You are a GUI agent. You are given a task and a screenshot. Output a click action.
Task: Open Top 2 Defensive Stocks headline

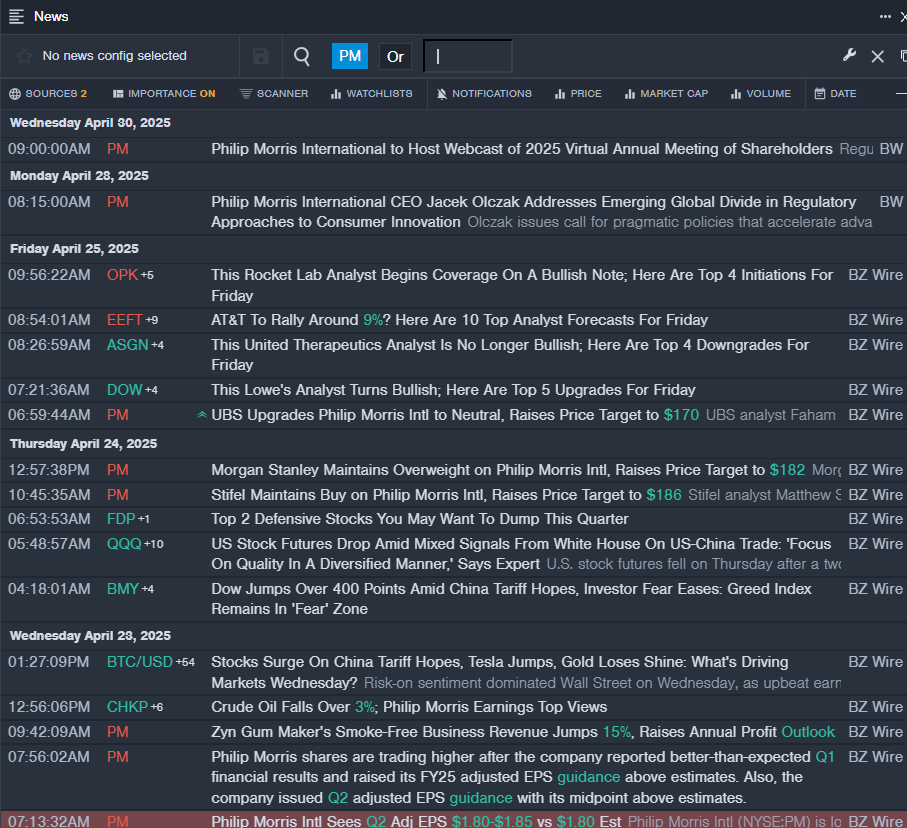[x=419, y=519]
